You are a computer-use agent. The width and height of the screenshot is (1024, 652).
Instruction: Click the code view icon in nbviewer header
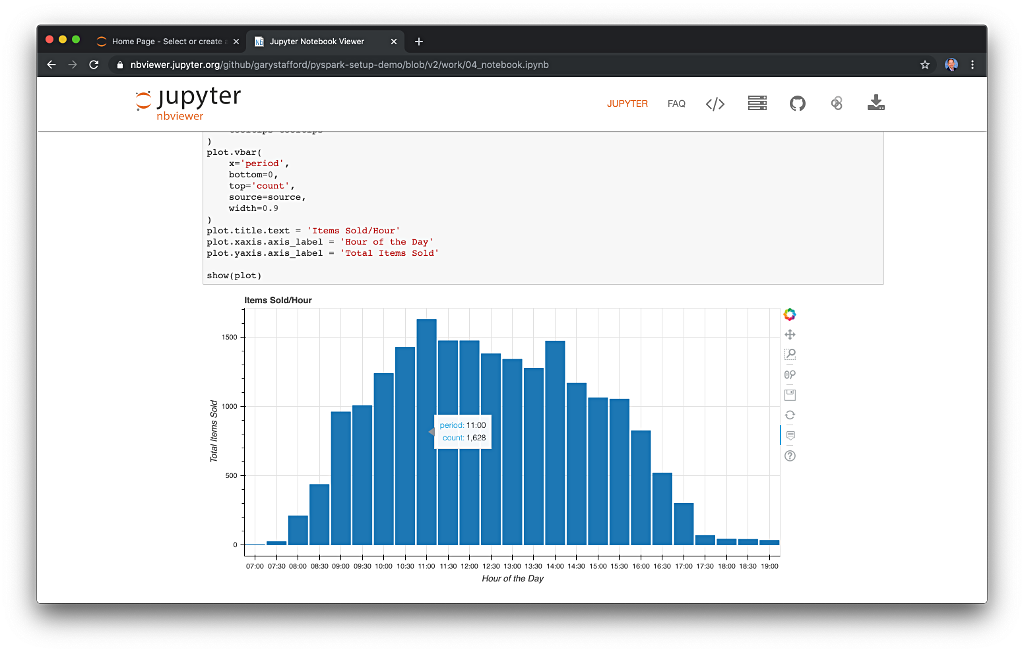715,103
